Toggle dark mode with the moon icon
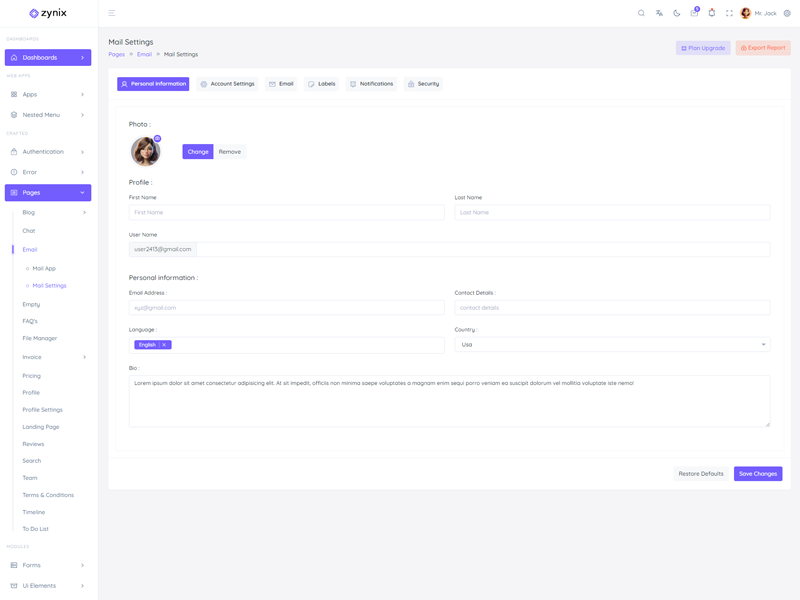 676,13
